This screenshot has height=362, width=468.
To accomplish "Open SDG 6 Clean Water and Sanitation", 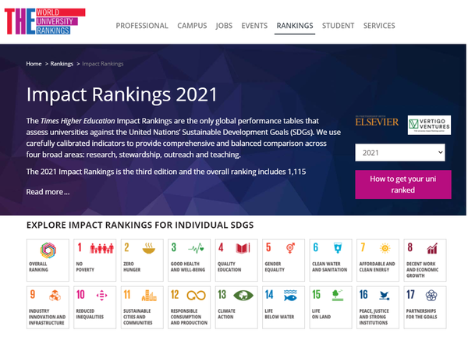I will [x=330, y=260].
